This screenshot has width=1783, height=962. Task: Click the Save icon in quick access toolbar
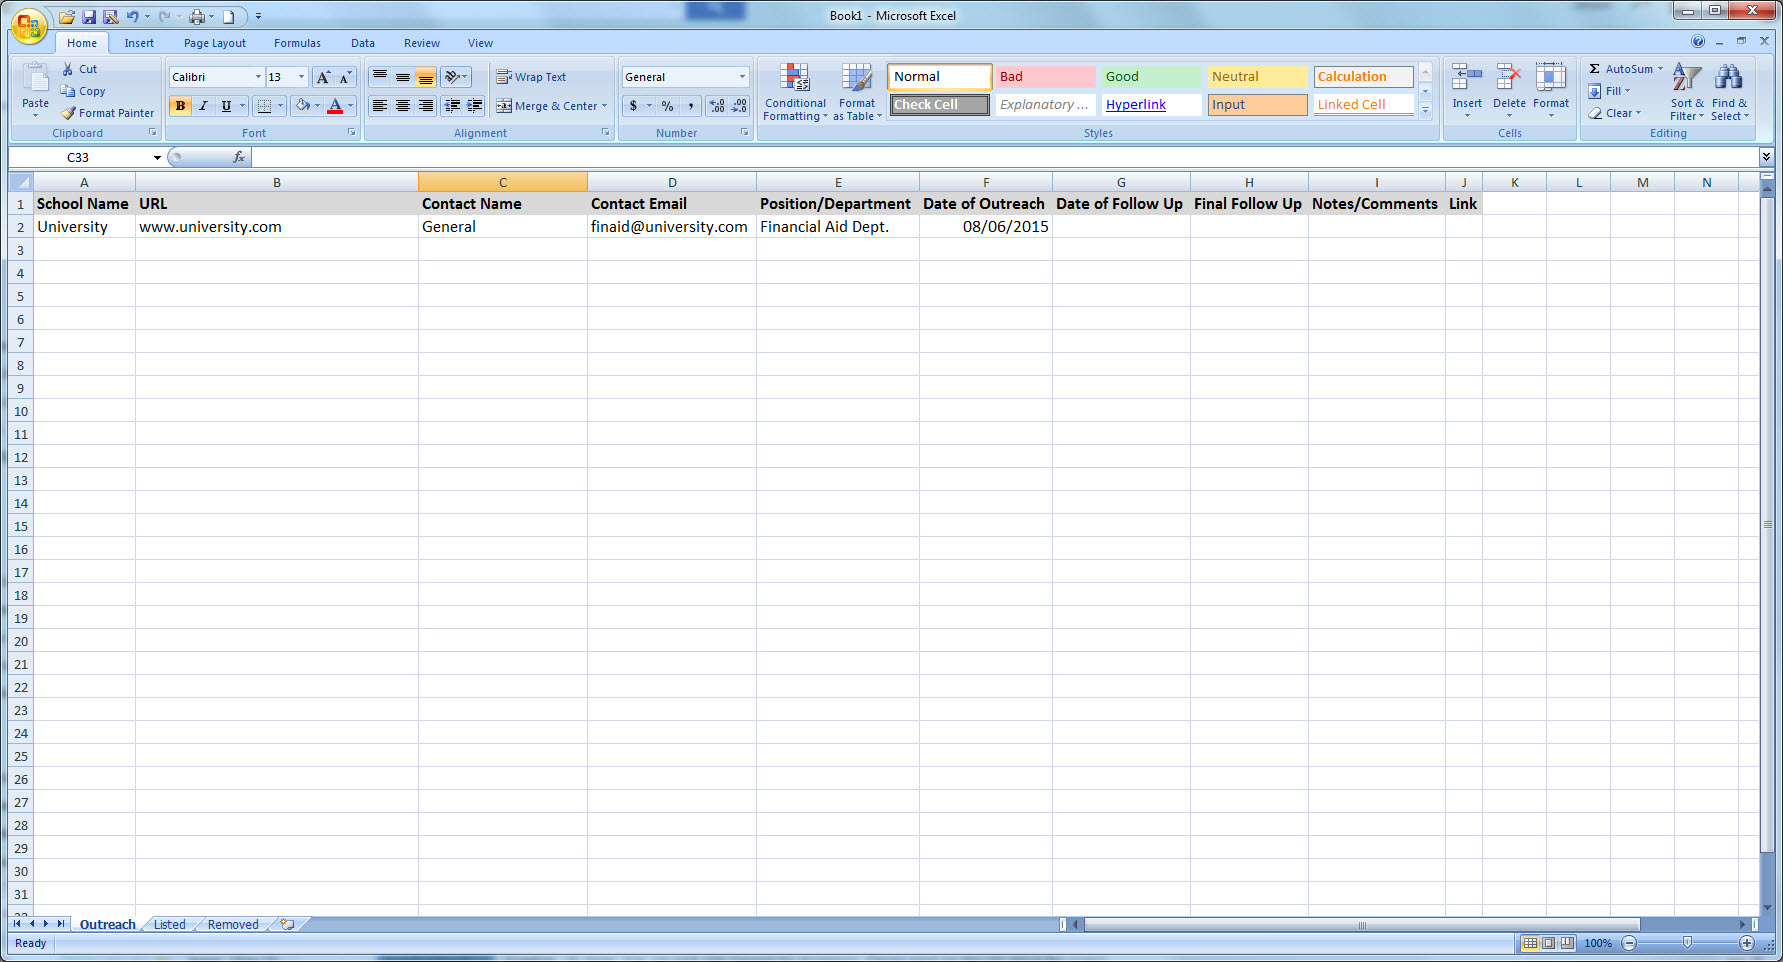[89, 17]
